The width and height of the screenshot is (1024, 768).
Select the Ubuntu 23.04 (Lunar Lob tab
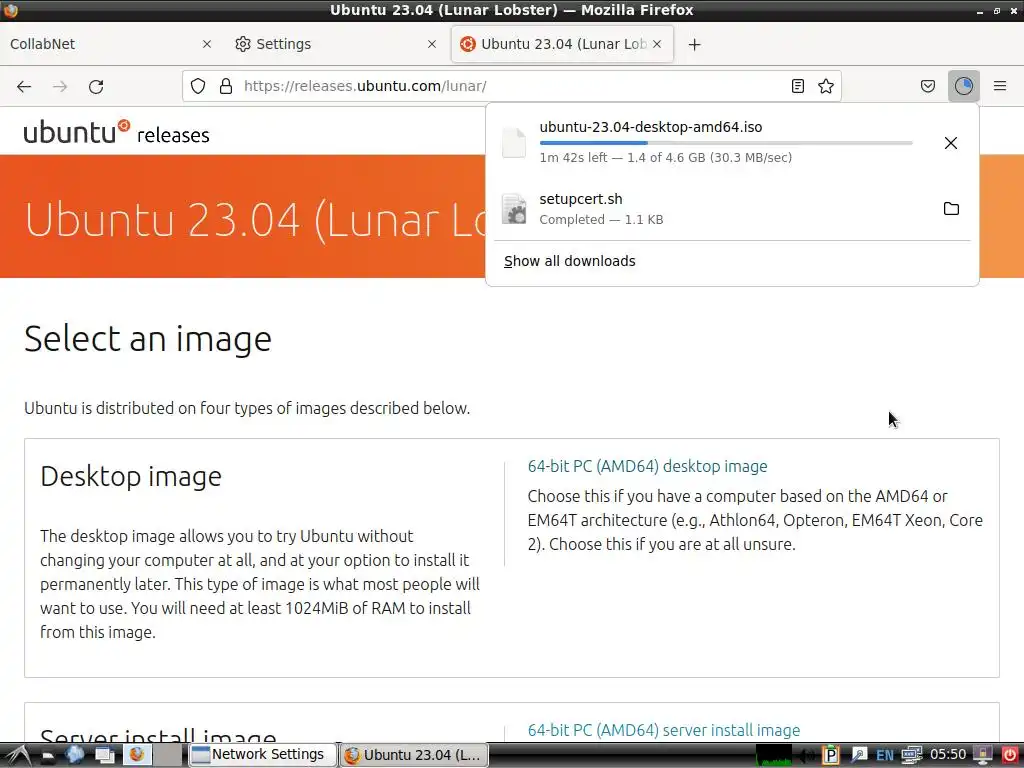click(562, 44)
